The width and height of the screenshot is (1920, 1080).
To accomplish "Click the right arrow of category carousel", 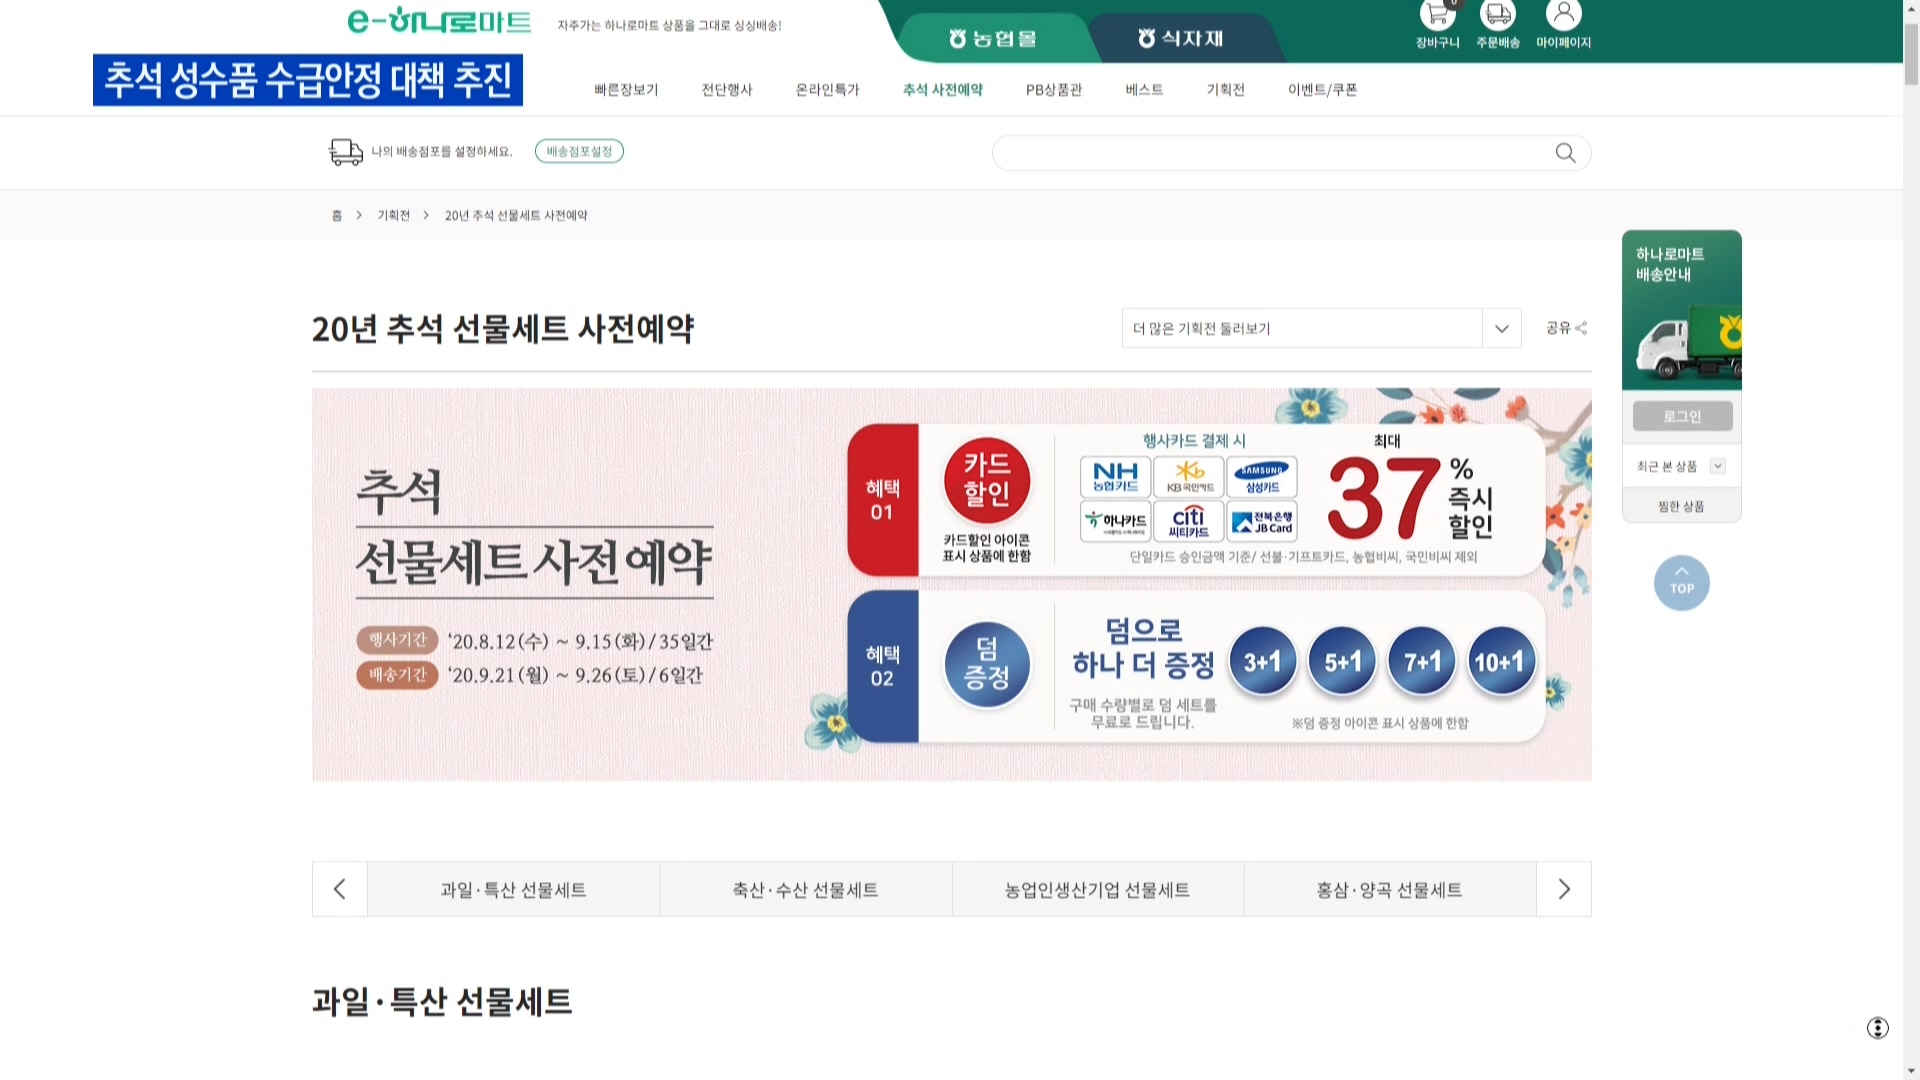I will pos(1563,889).
